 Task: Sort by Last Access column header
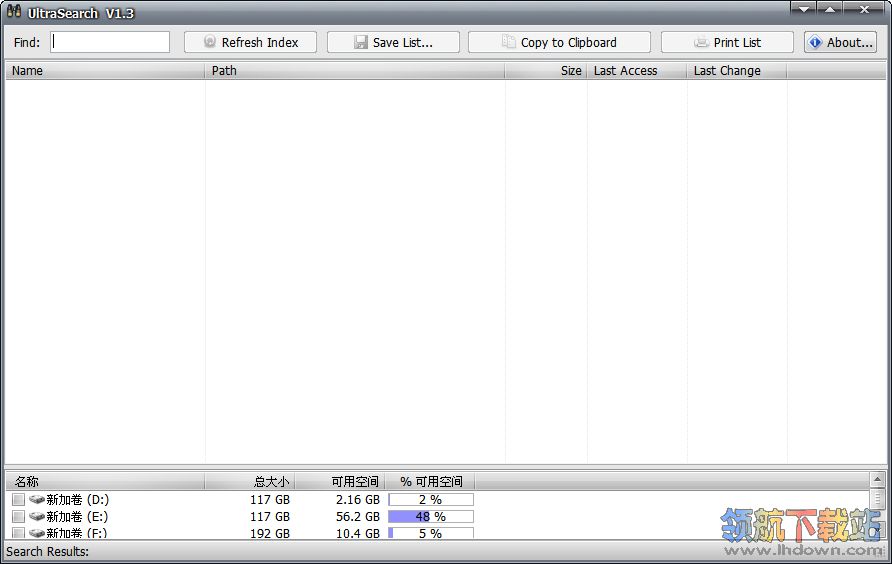637,71
